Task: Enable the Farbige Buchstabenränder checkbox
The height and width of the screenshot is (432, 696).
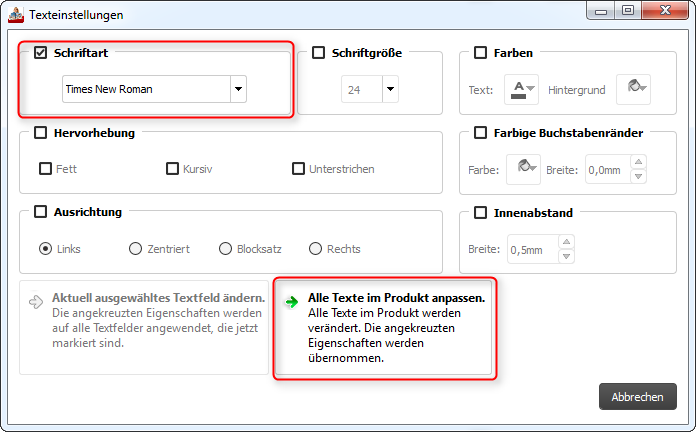Action: point(481,133)
